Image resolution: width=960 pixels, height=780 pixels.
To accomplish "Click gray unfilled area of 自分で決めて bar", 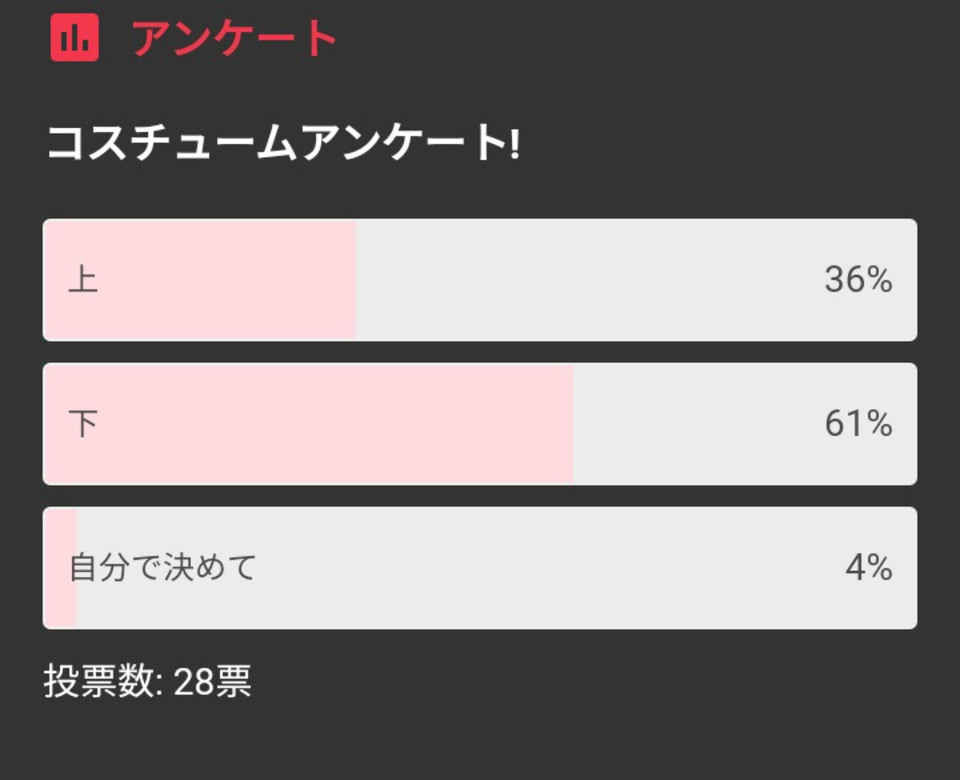I will [497, 568].
